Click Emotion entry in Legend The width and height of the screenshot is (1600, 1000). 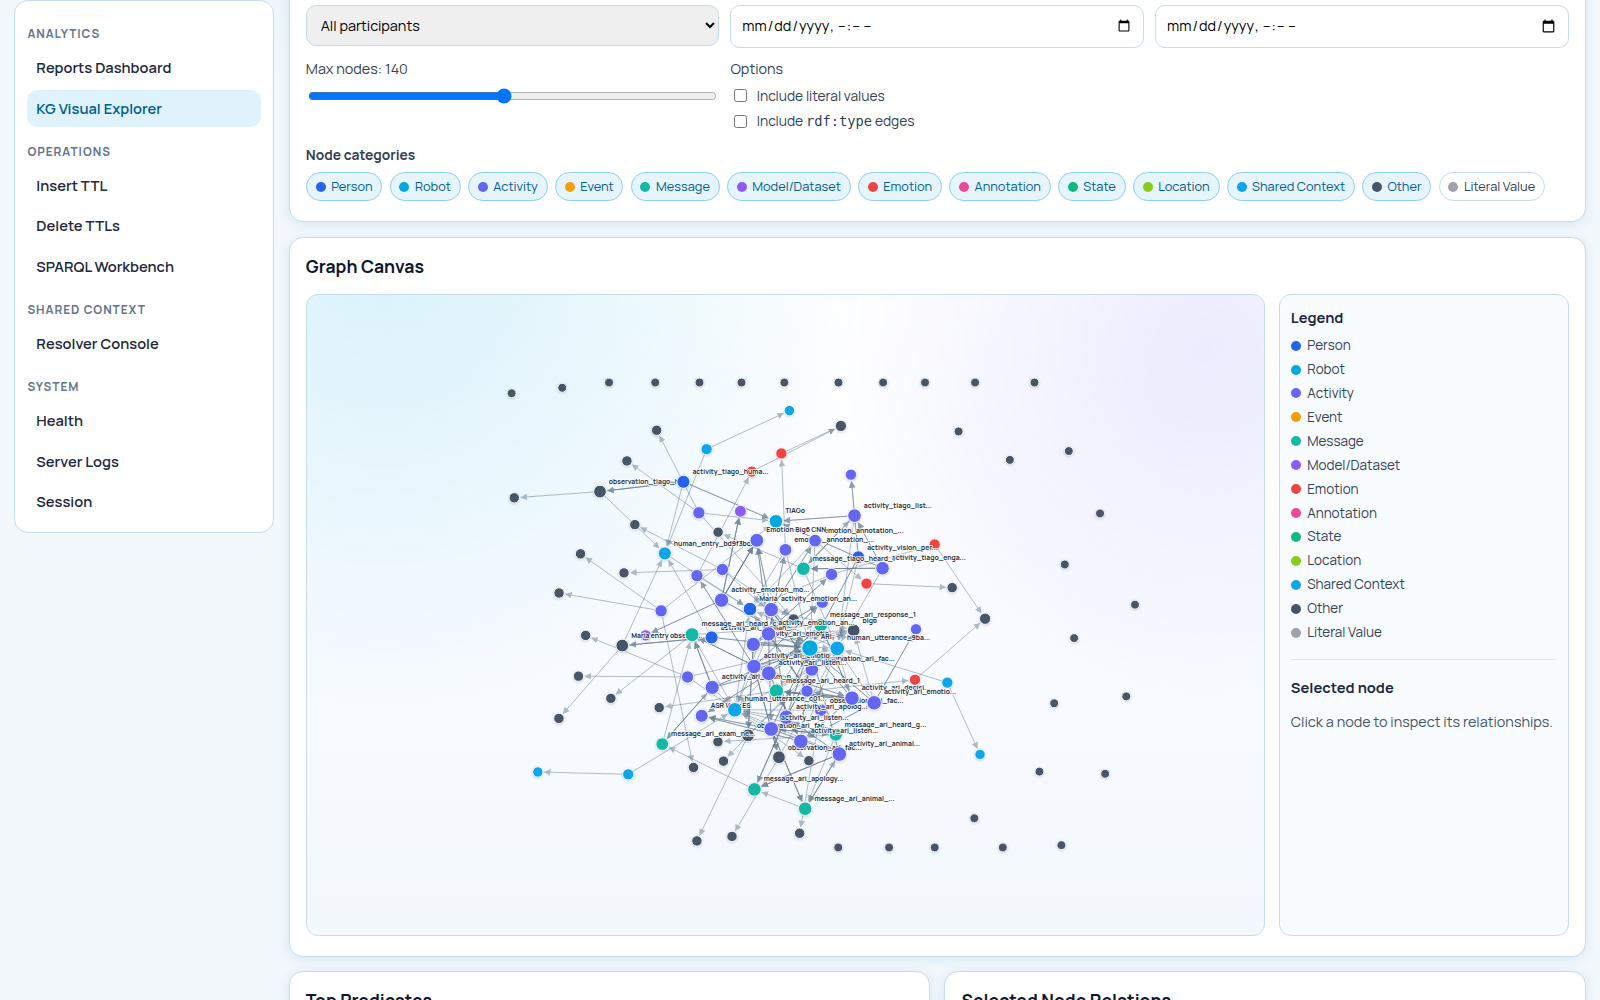(1324, 489)
